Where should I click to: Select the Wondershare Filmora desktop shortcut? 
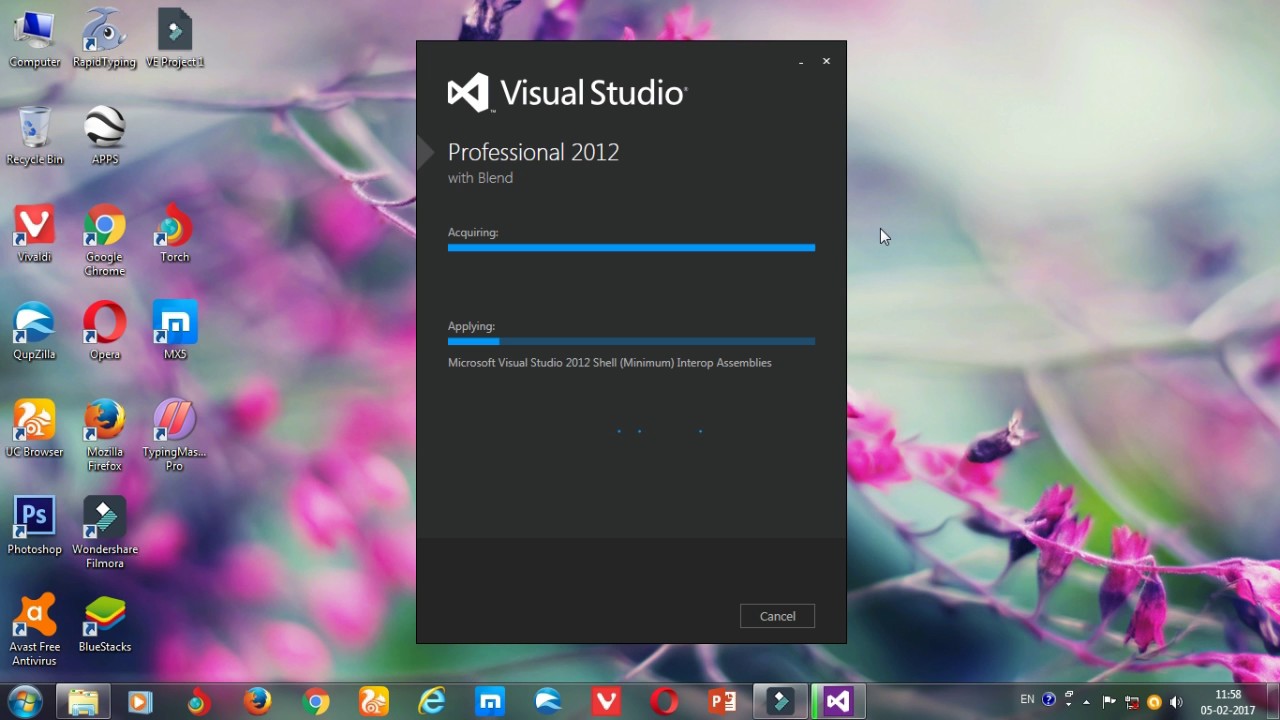click(x=105, y=533)
